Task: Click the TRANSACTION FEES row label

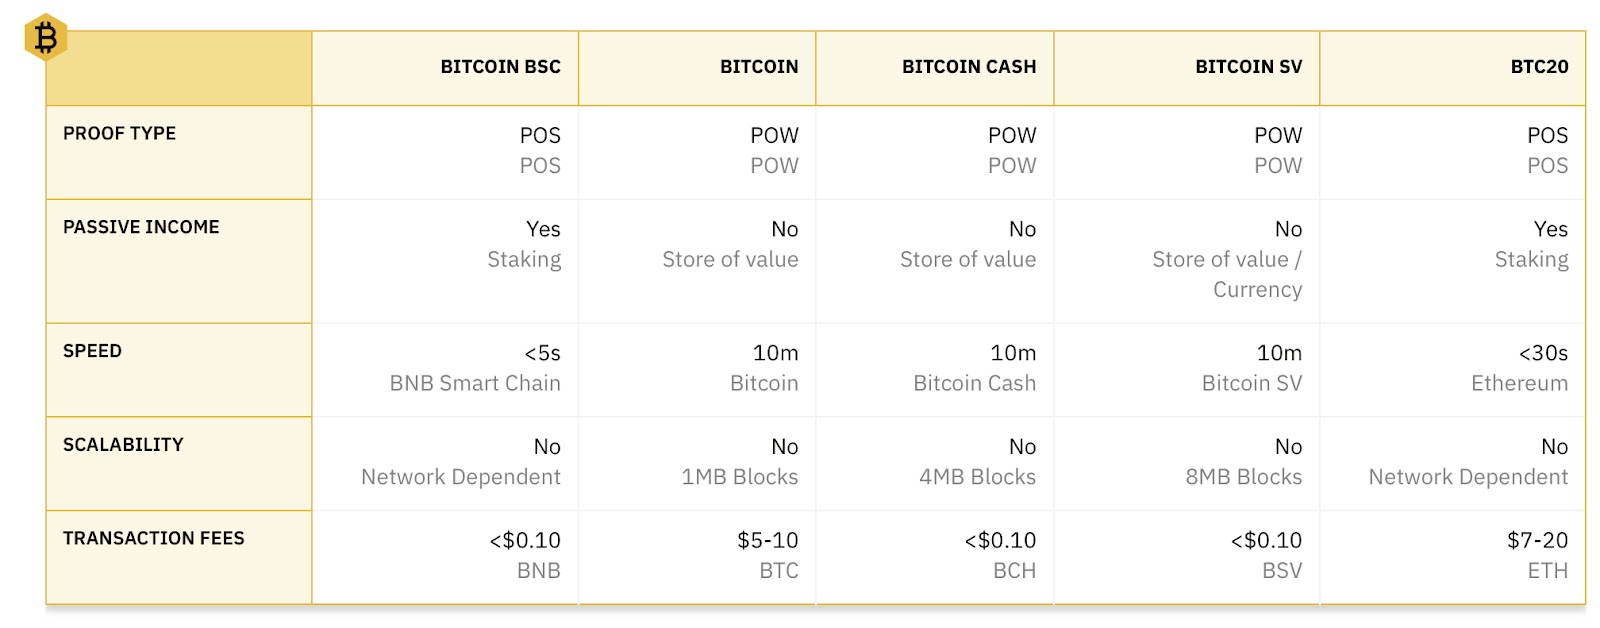Action: click(x=153, y=539)
